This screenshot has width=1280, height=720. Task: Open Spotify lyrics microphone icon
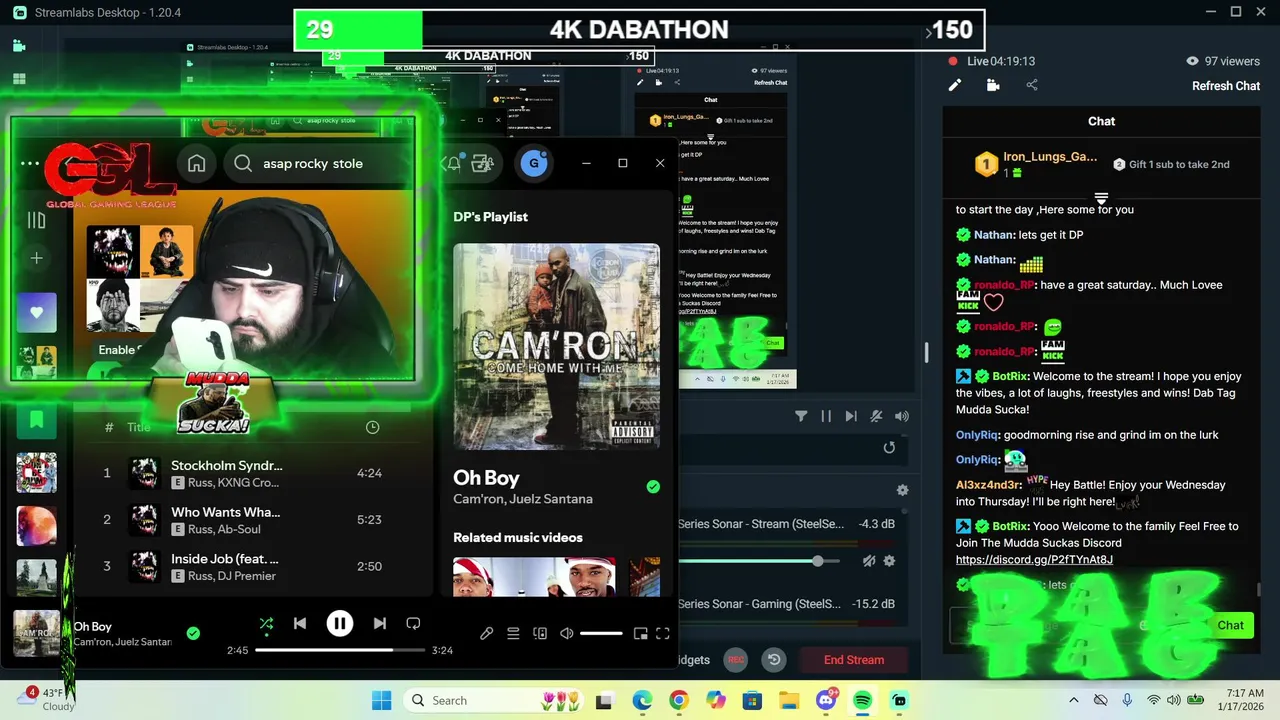pos(486,633)
